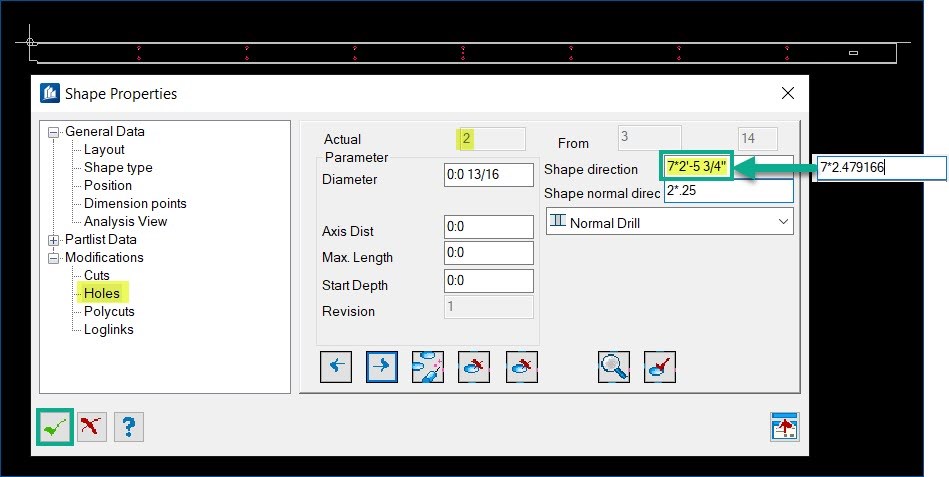Click the Max. Length input field
The height and width of the screenshot is (477, 949).
click(x=488, y=253)
